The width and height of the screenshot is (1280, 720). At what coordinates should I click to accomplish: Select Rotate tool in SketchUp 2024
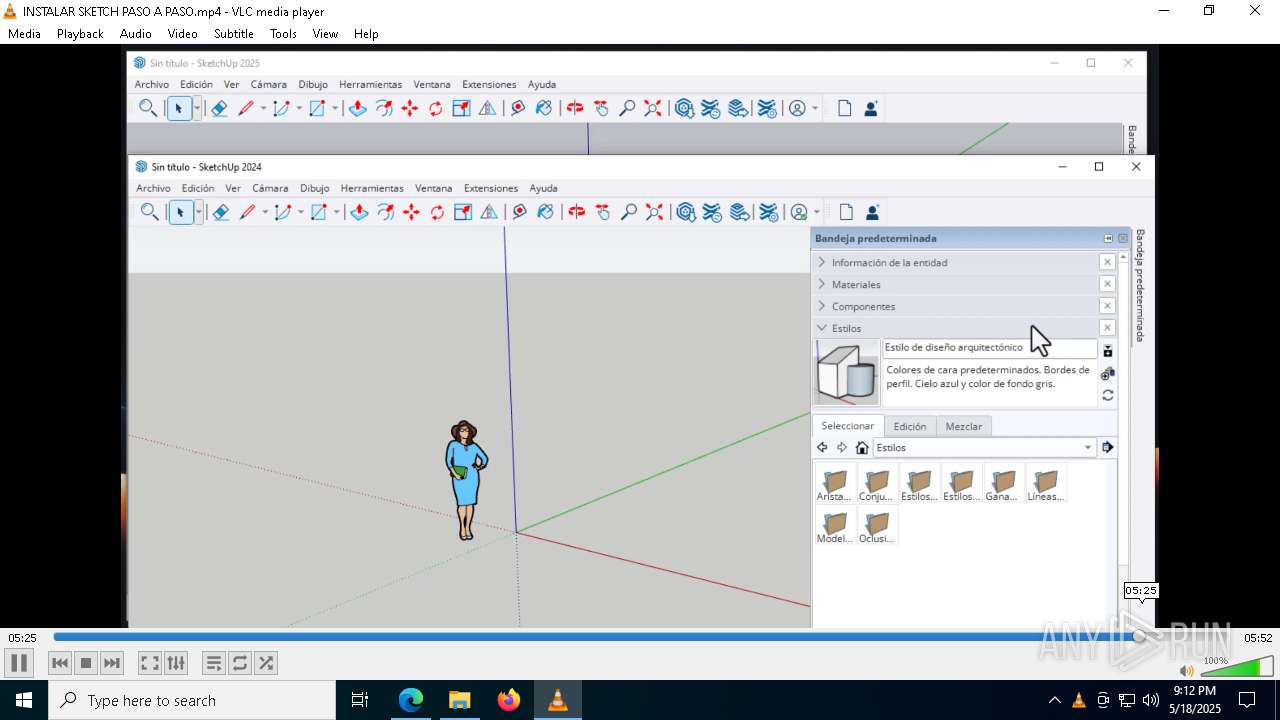437,212
